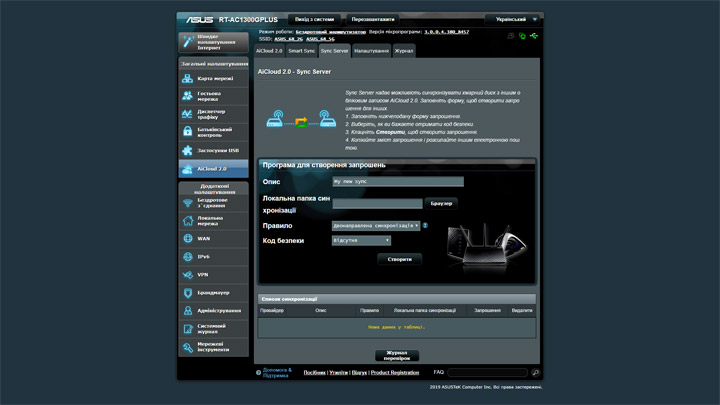Open the WAN sidebar item
Screen dimensions: 720x405
(214, 239)
